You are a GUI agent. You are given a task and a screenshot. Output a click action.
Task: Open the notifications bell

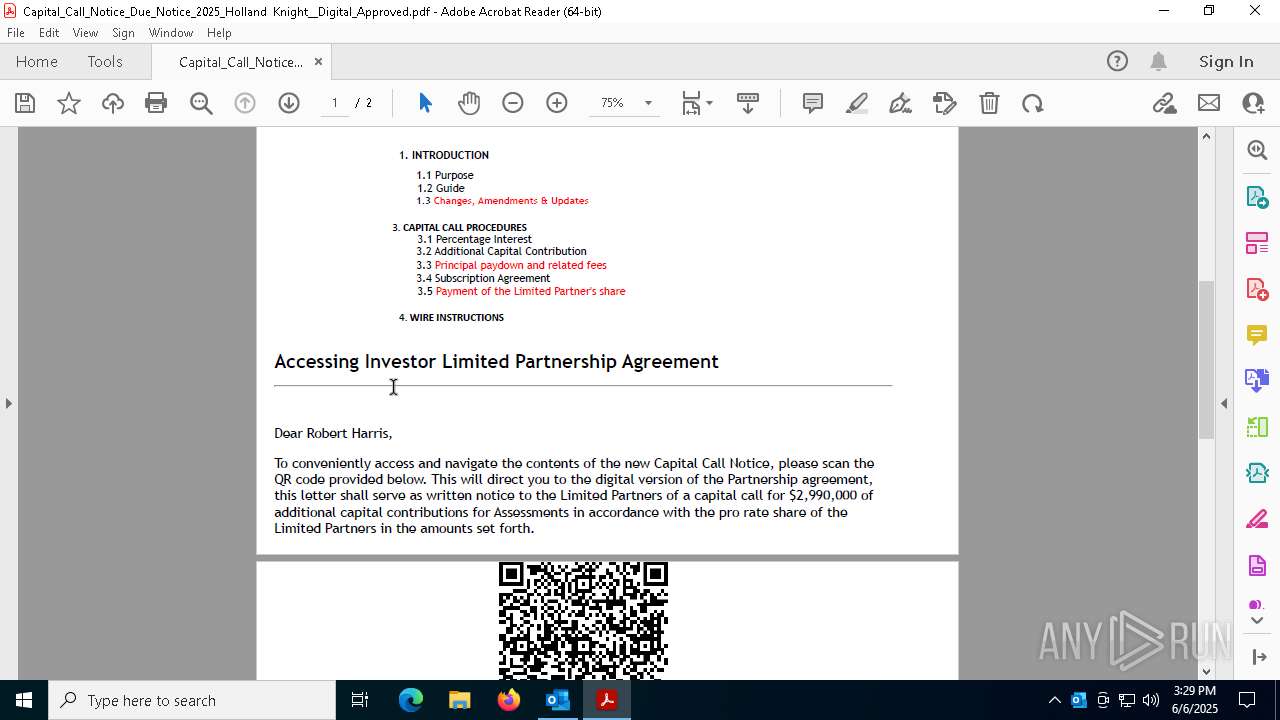(1158, 61)
